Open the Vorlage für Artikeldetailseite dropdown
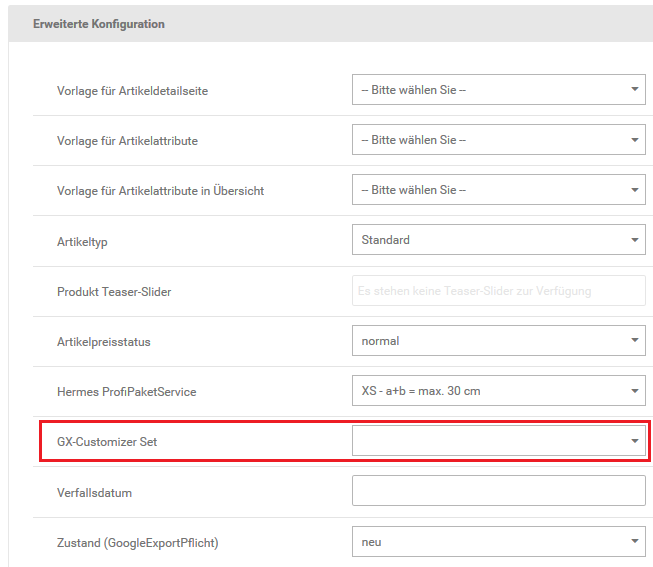 [498, 90]
